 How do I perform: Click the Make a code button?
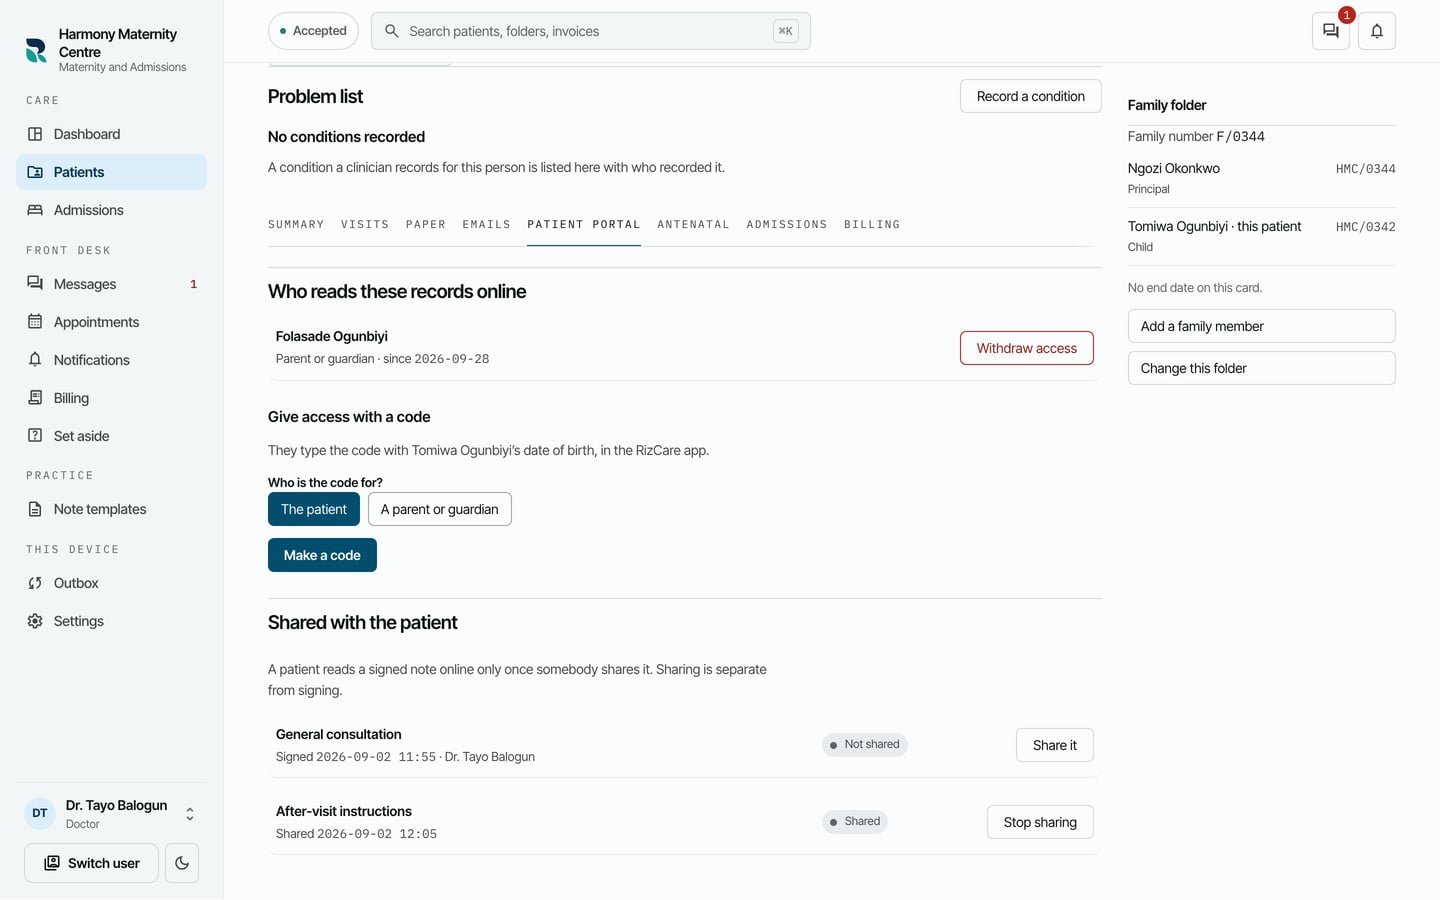pyautogui.click(x=322, y=555)
